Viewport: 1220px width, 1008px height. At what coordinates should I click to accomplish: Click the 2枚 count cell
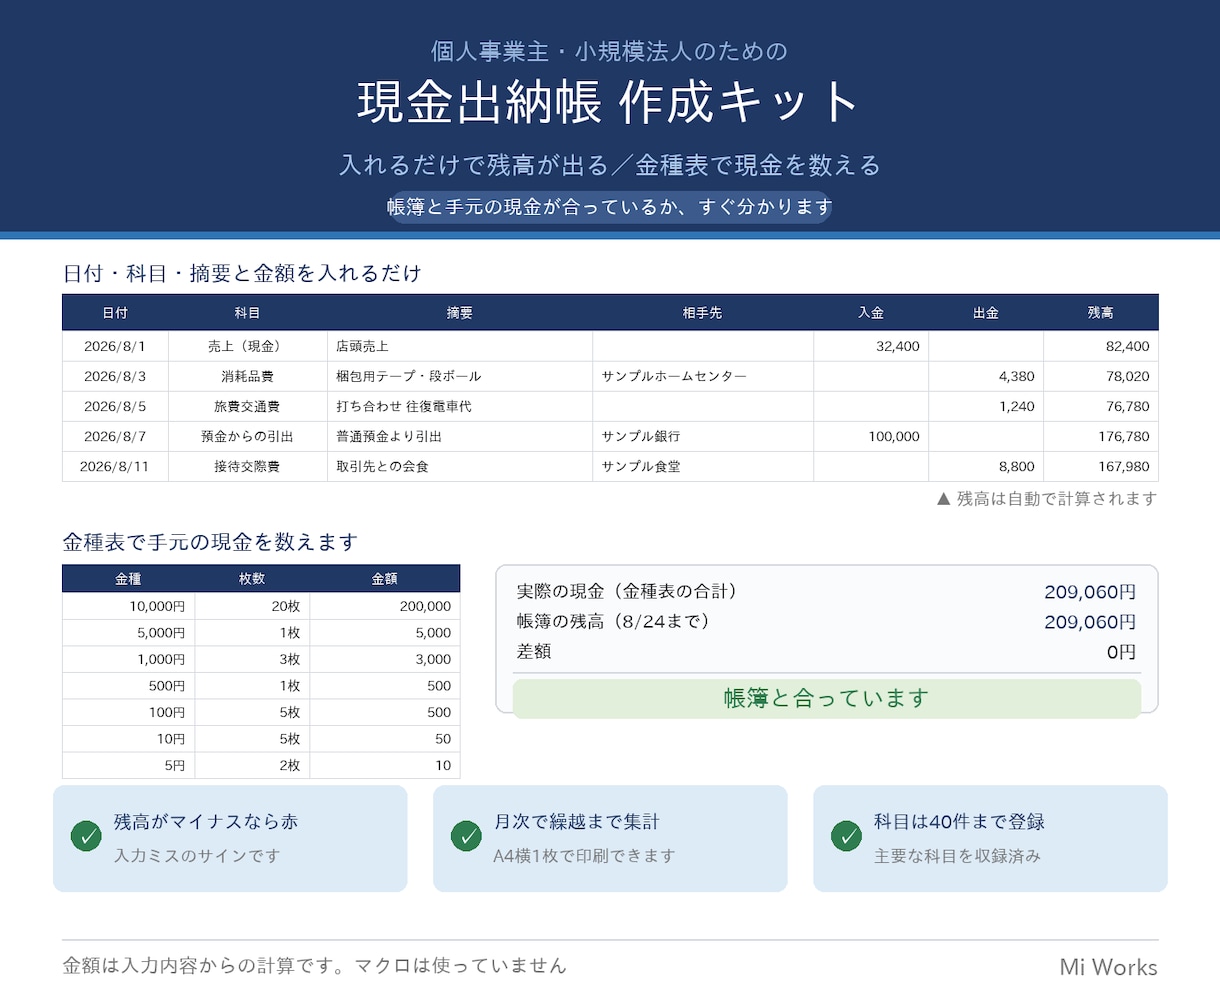coord(252,765)
